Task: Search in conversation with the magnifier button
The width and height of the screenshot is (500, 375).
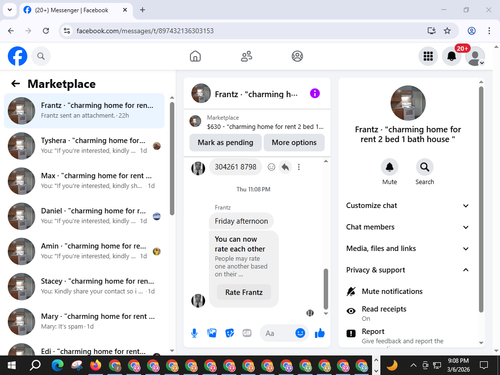Action: click(x=424, y=167)
